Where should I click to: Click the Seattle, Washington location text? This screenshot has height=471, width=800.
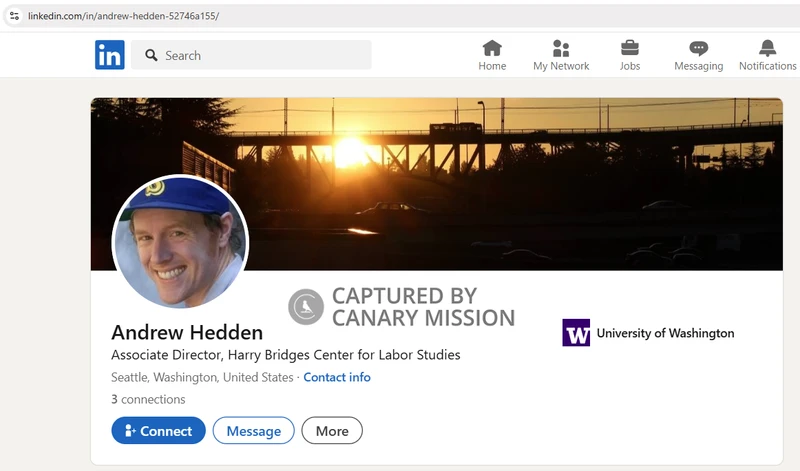(202, 377)
